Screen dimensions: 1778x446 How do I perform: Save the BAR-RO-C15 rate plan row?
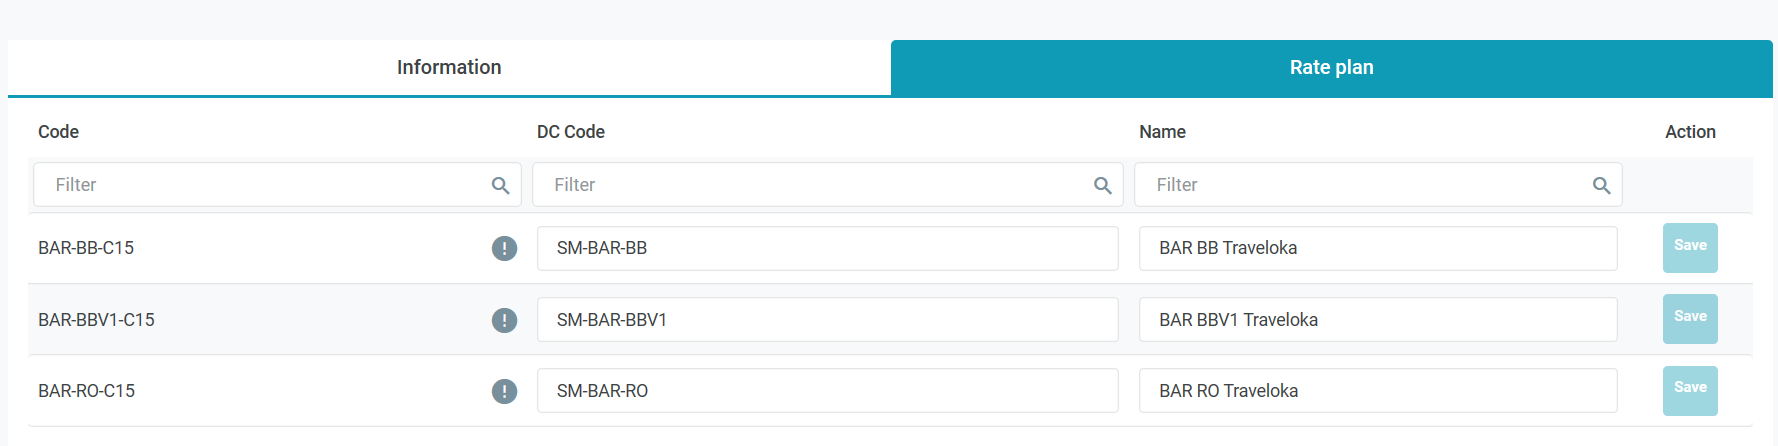tap(1689, 390)
